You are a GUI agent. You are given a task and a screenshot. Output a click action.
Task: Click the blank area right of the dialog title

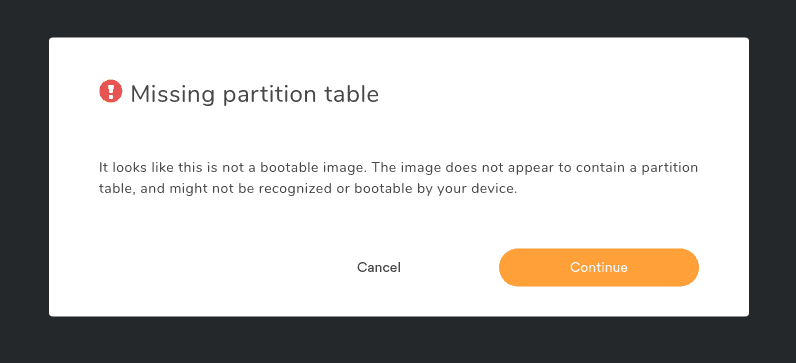click(558, 94)
